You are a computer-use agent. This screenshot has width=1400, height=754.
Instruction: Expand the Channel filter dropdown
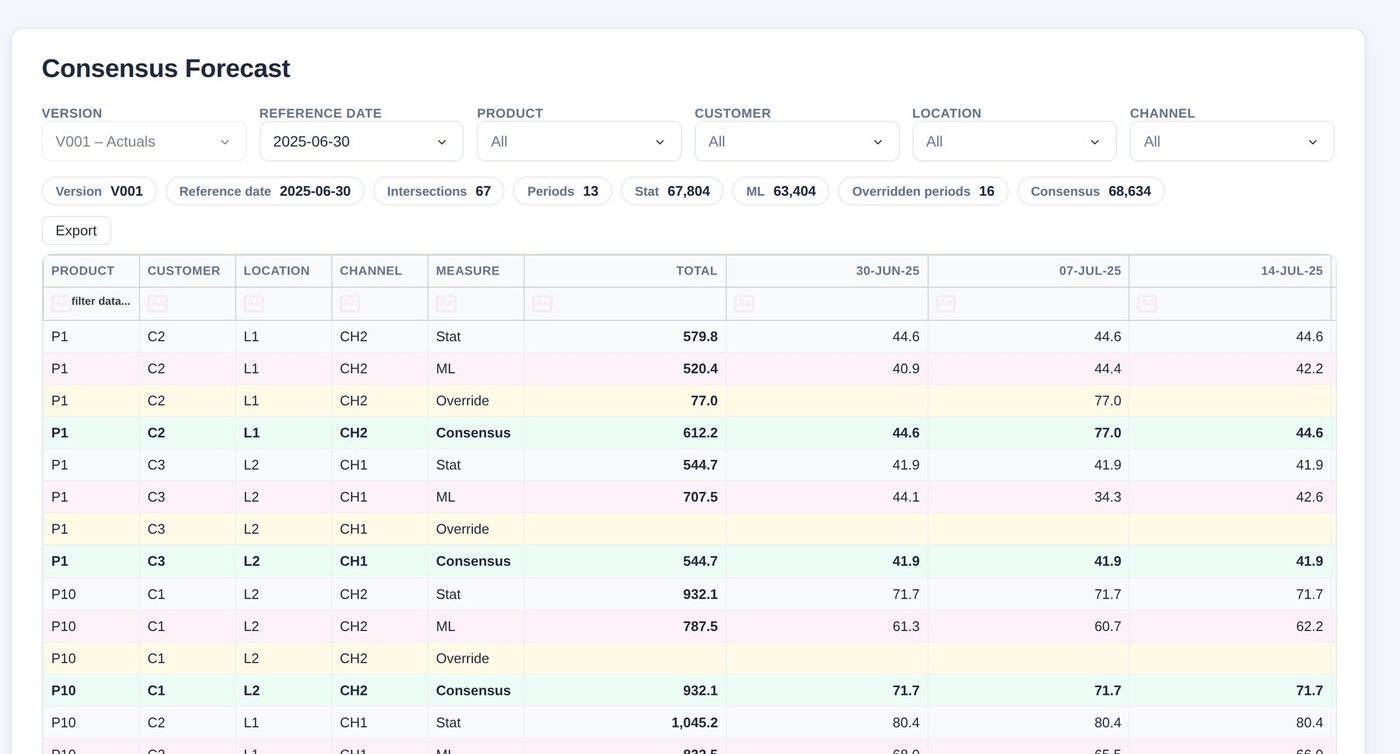(x=1232, y=141)
